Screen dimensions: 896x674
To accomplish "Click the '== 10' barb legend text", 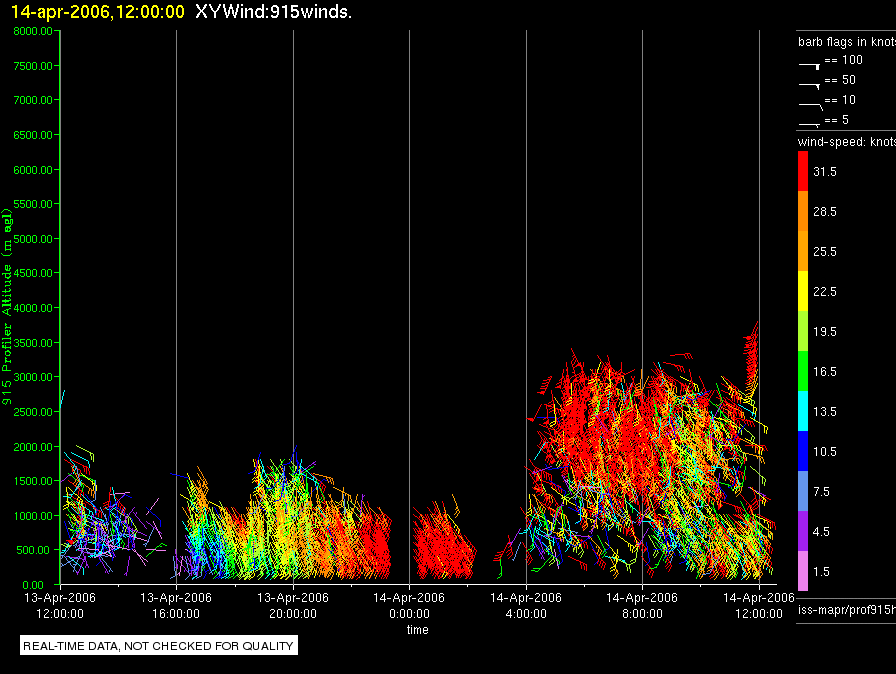I will pos(841,100).
